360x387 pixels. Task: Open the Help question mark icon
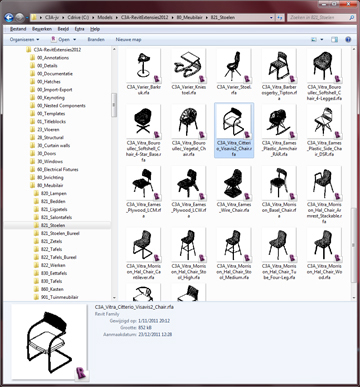(348, 40)
